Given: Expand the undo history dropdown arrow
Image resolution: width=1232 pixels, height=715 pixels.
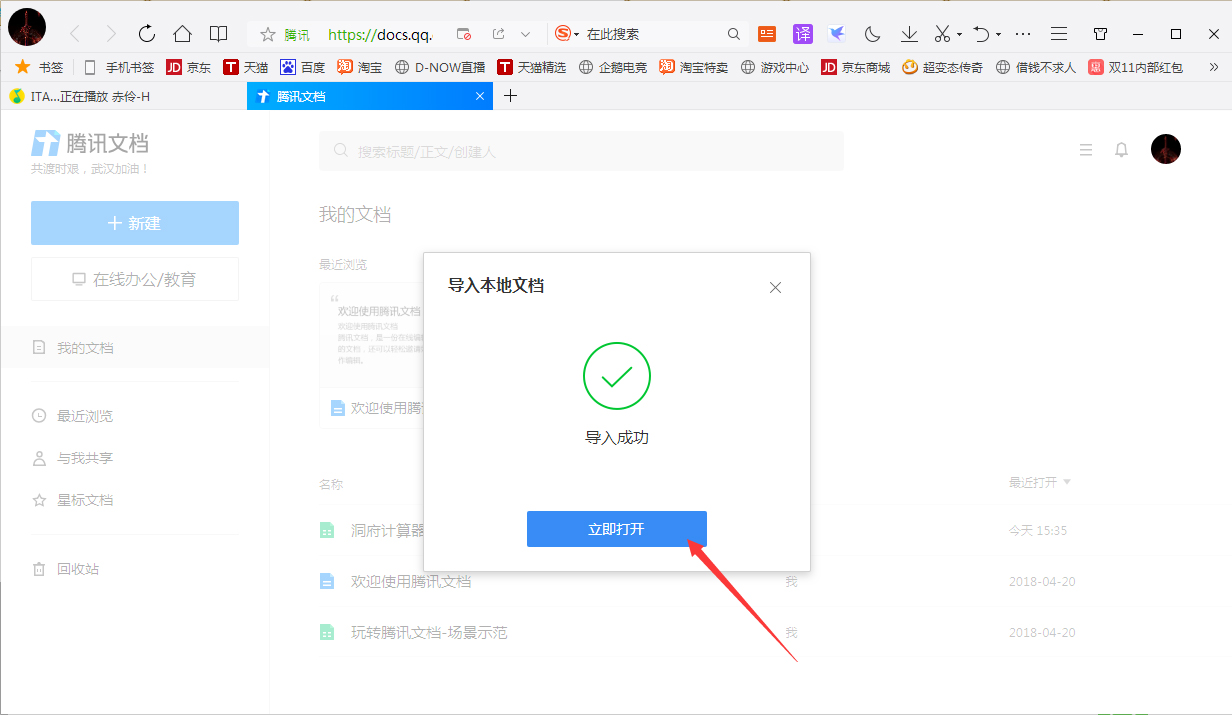Looking at the screenshot, I should pos(997,33).
